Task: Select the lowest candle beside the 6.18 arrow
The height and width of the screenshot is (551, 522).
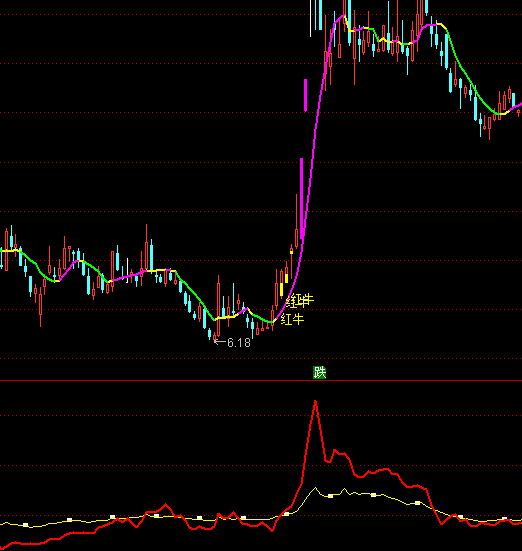Action: tap(215, 337)
